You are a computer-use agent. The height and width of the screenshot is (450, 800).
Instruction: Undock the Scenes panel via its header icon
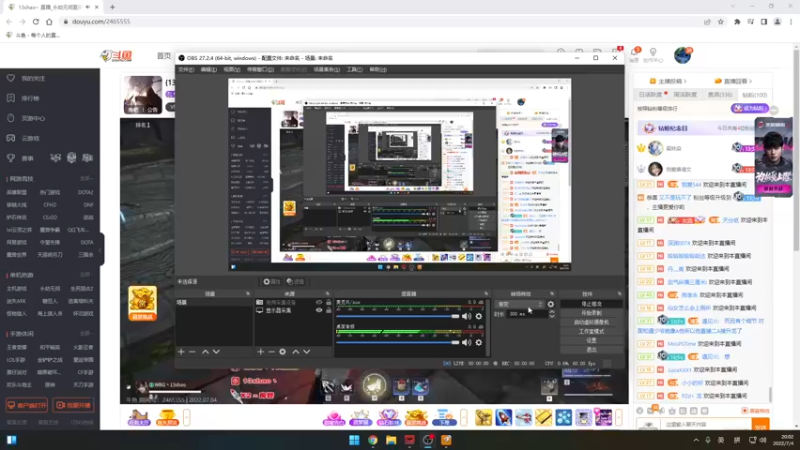(x=248, y=294)
